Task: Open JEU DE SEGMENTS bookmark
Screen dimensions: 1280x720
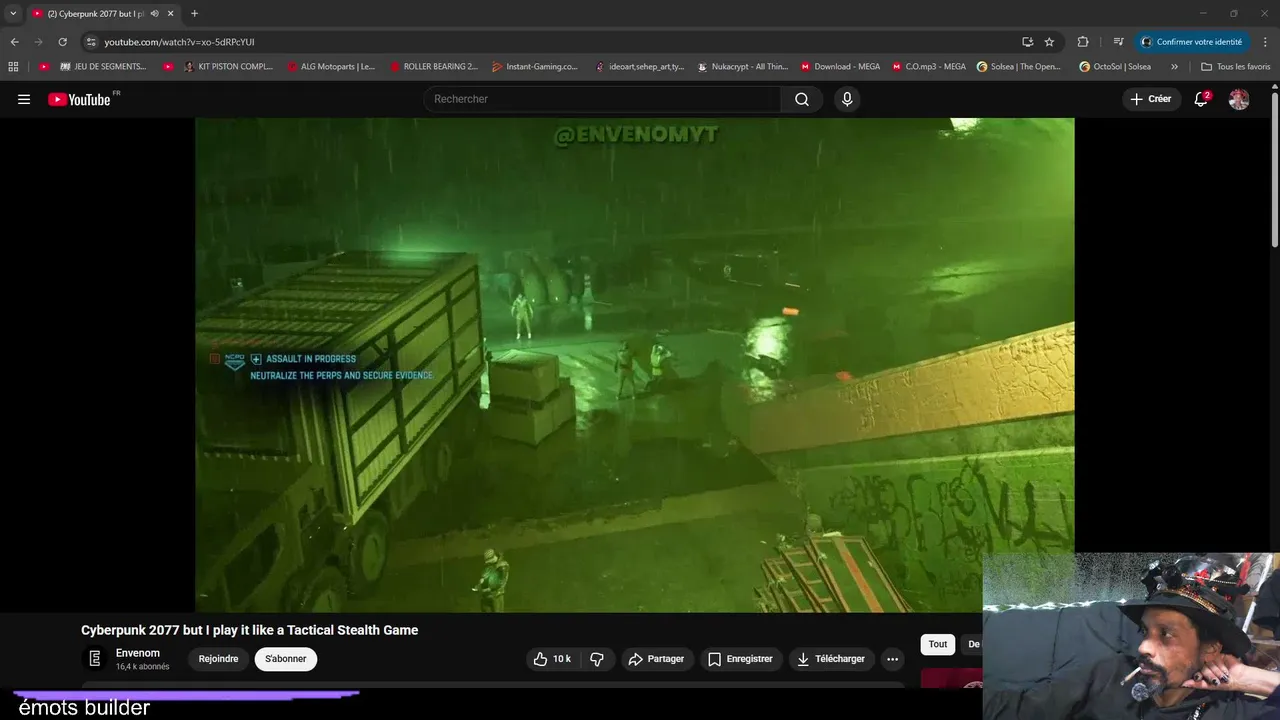Action: click(x=103, y=67)
